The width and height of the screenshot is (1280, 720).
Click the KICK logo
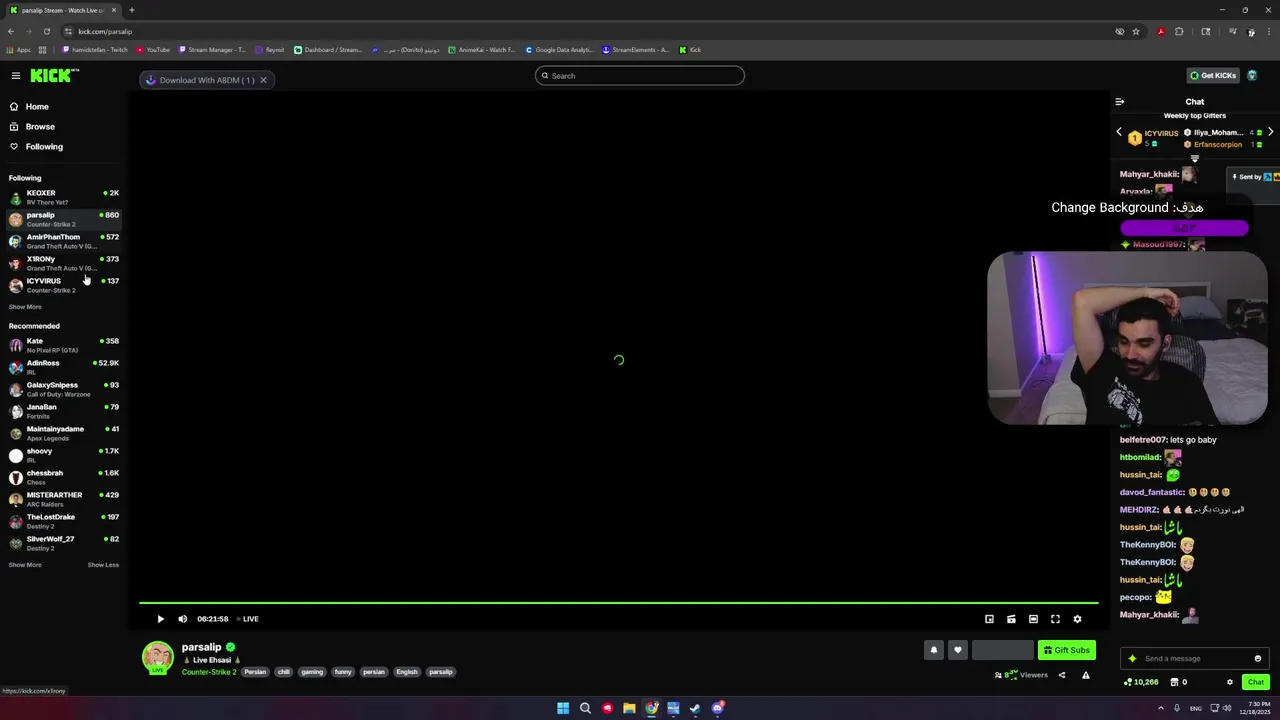[x=54, y=76]
